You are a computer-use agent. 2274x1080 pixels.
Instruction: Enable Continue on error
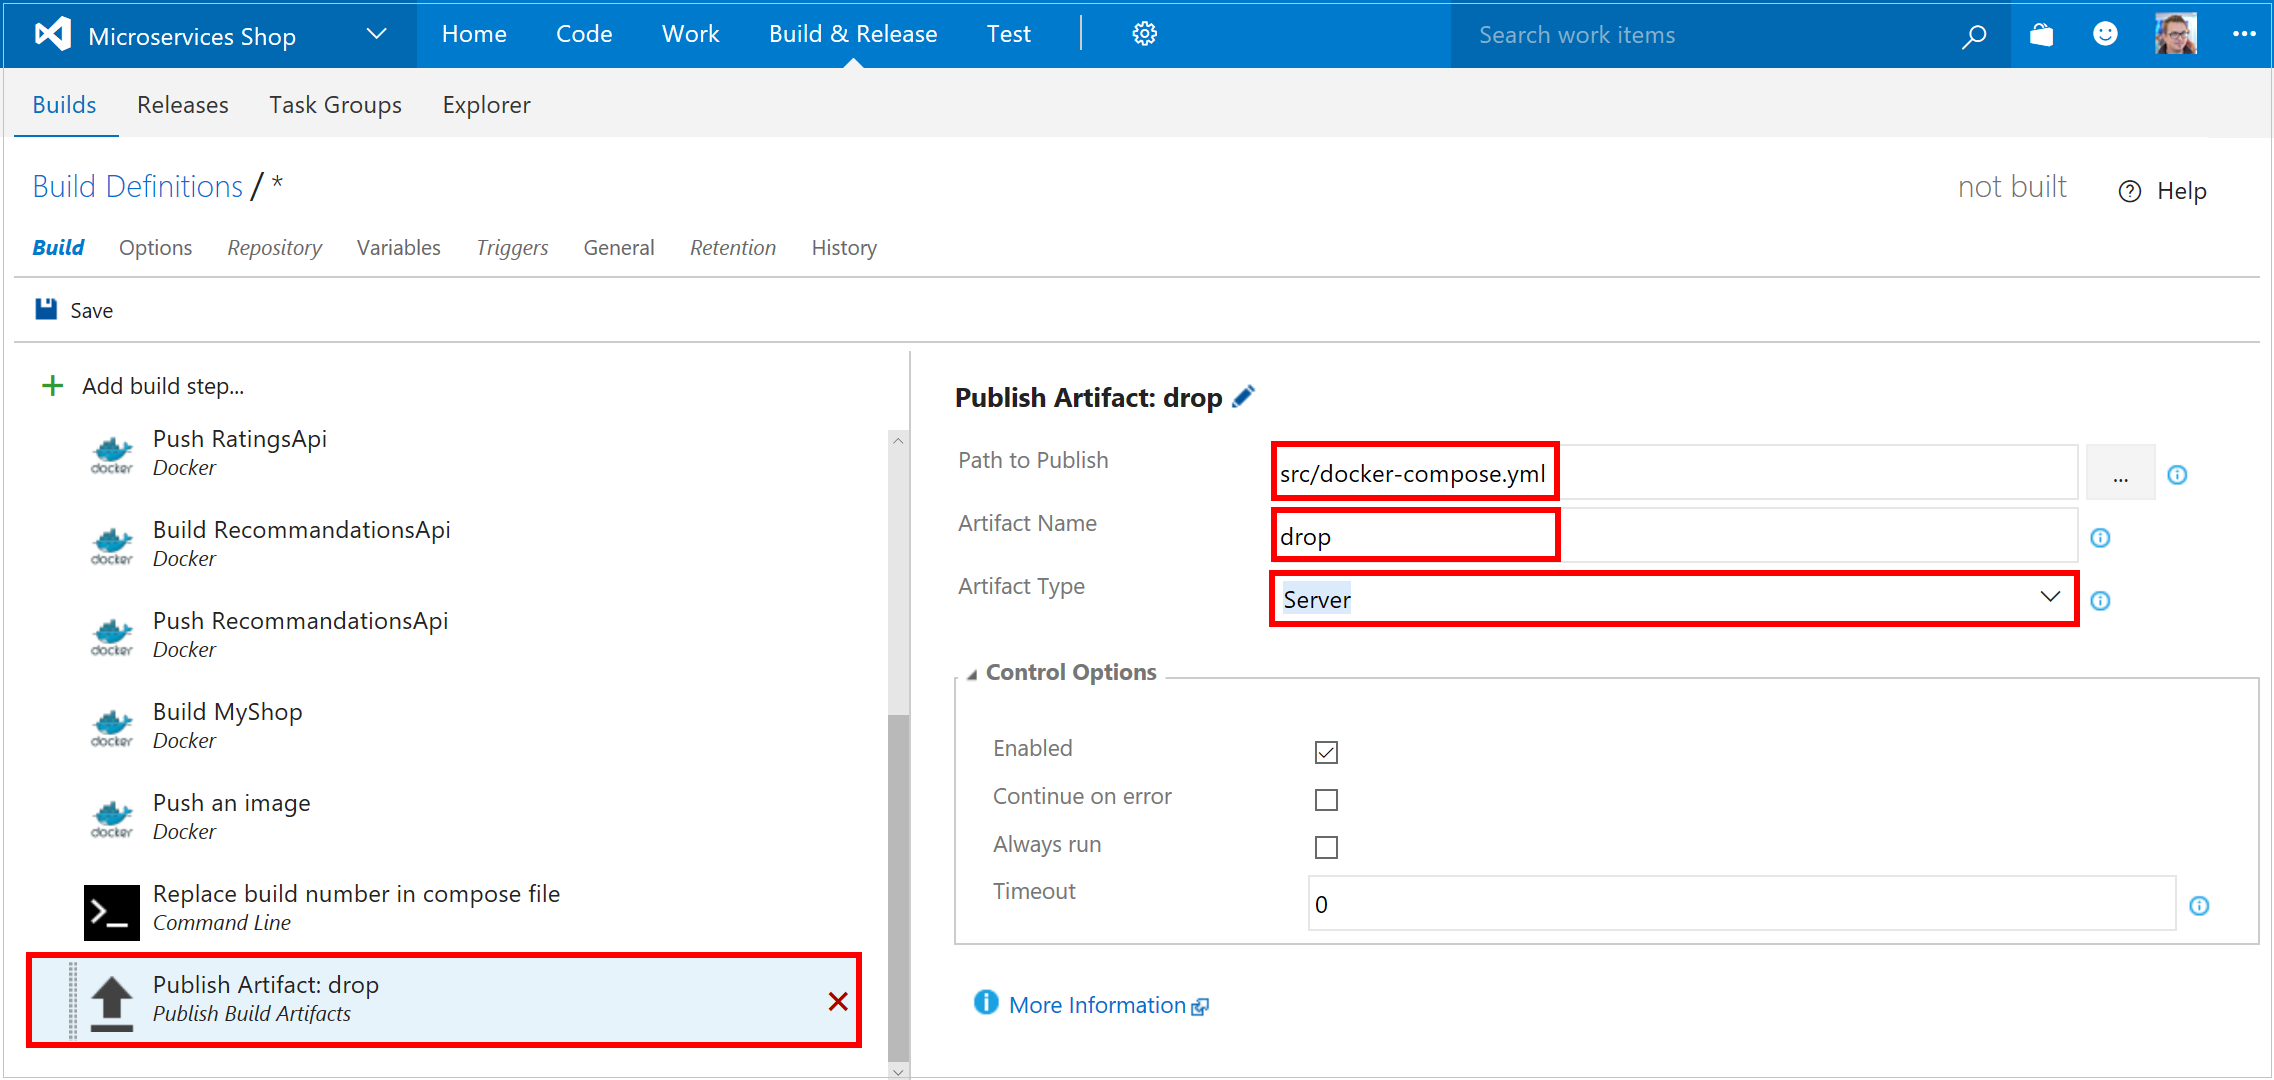click(1326, 799)
